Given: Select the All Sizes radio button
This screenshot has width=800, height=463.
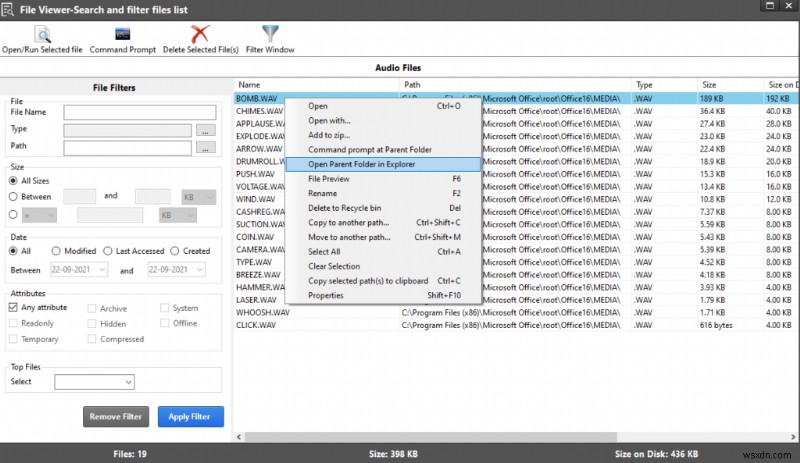Looking at the screenshot, I should tap(13, 181).
